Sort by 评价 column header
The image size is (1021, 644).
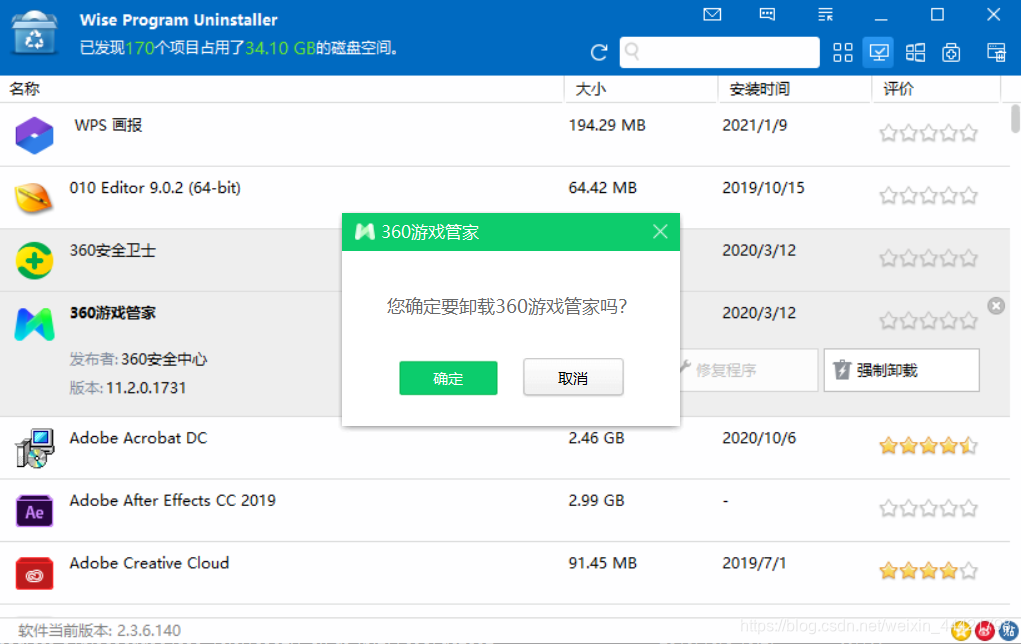(x=899, y=89)
